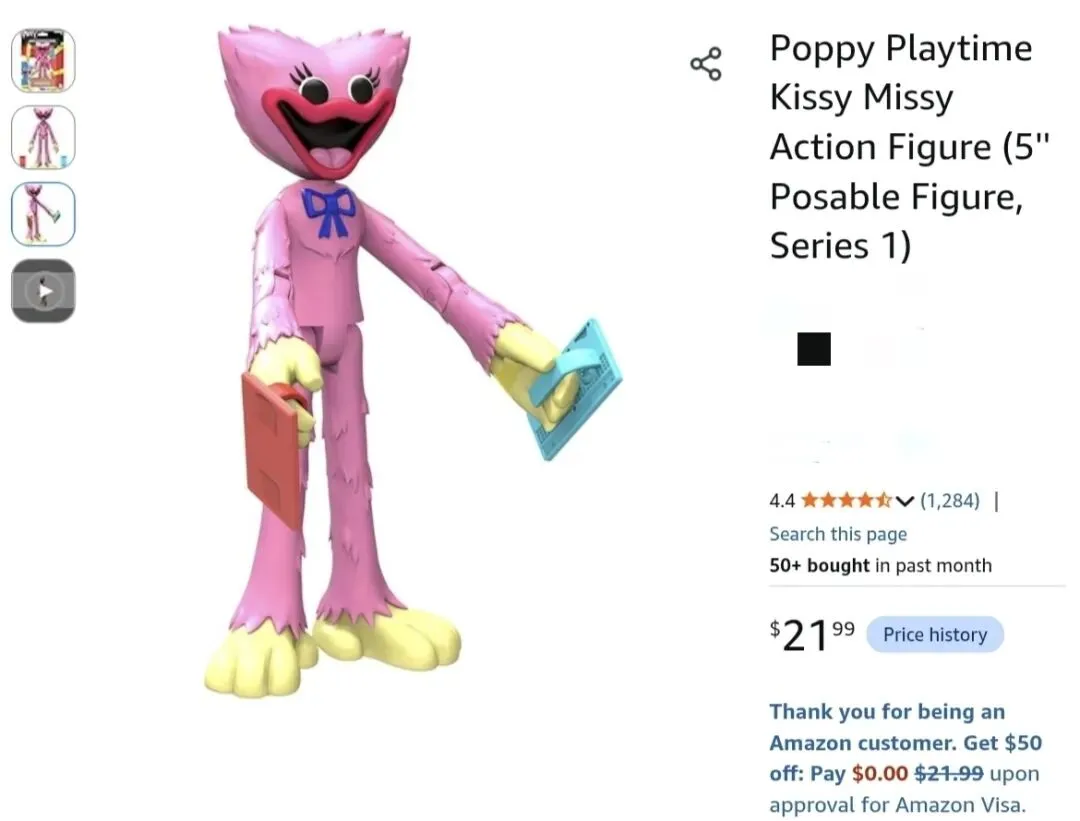Click the Amazon Visa $50 off offer
This screenshot has height=821, width=1080.
coord(905,758)
